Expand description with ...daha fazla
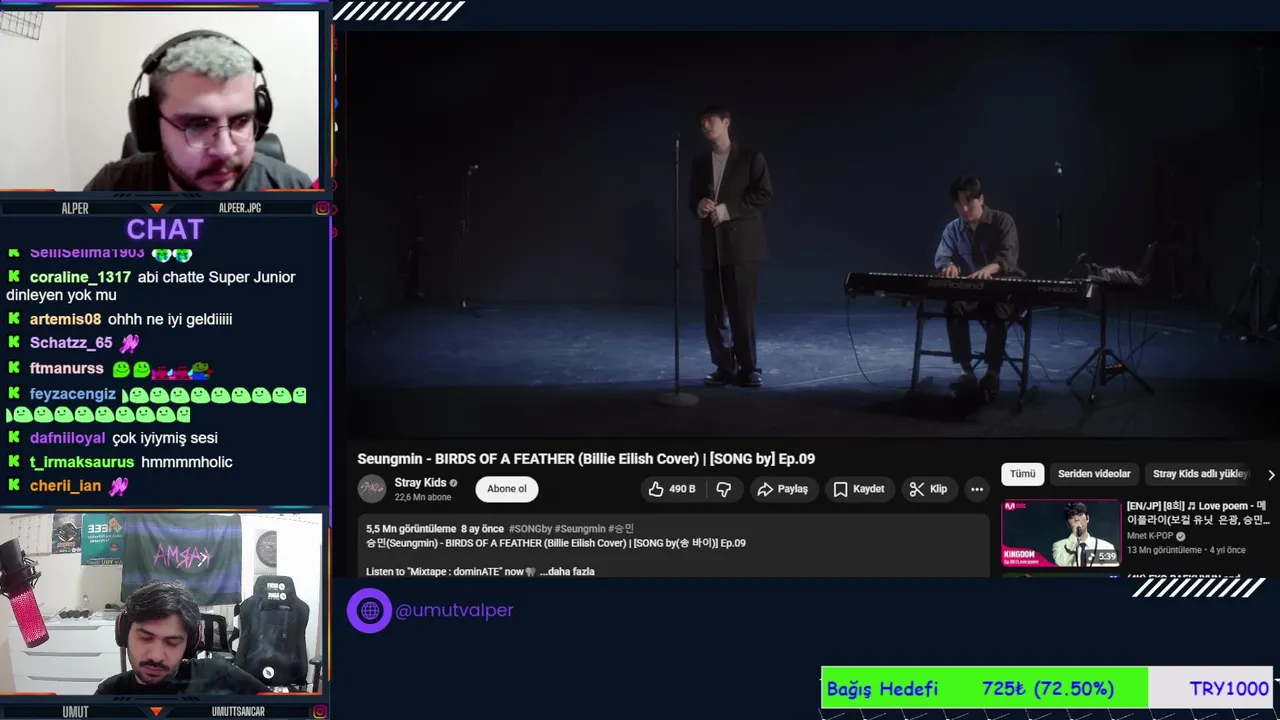 567,572
